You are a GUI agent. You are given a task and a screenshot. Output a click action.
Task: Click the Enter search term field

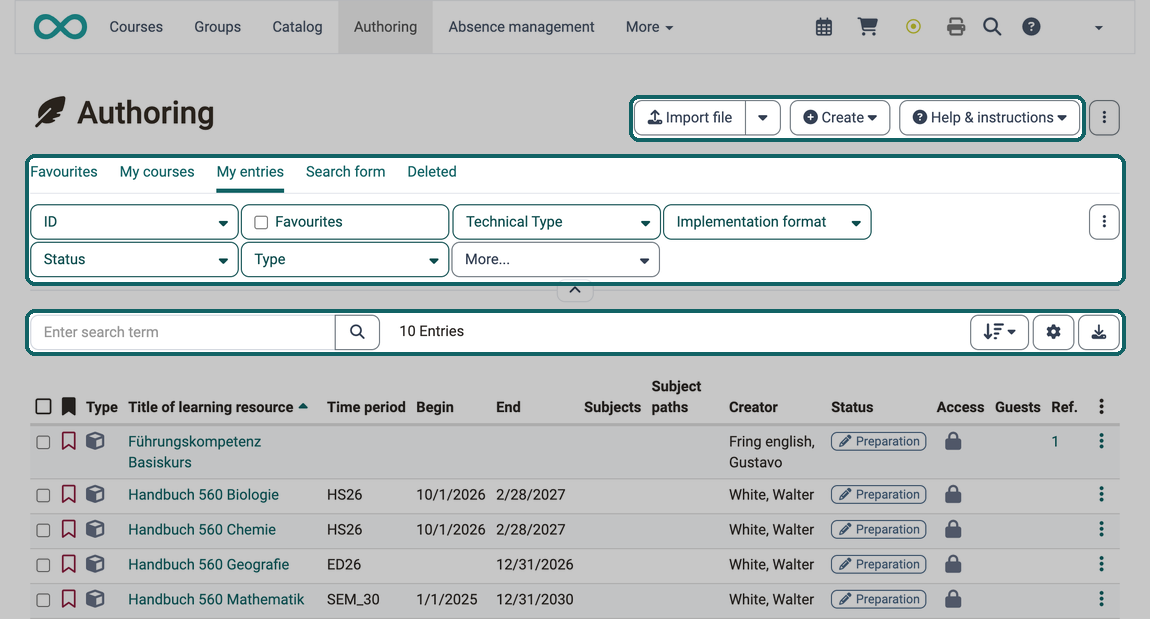(x=183, y=332)
